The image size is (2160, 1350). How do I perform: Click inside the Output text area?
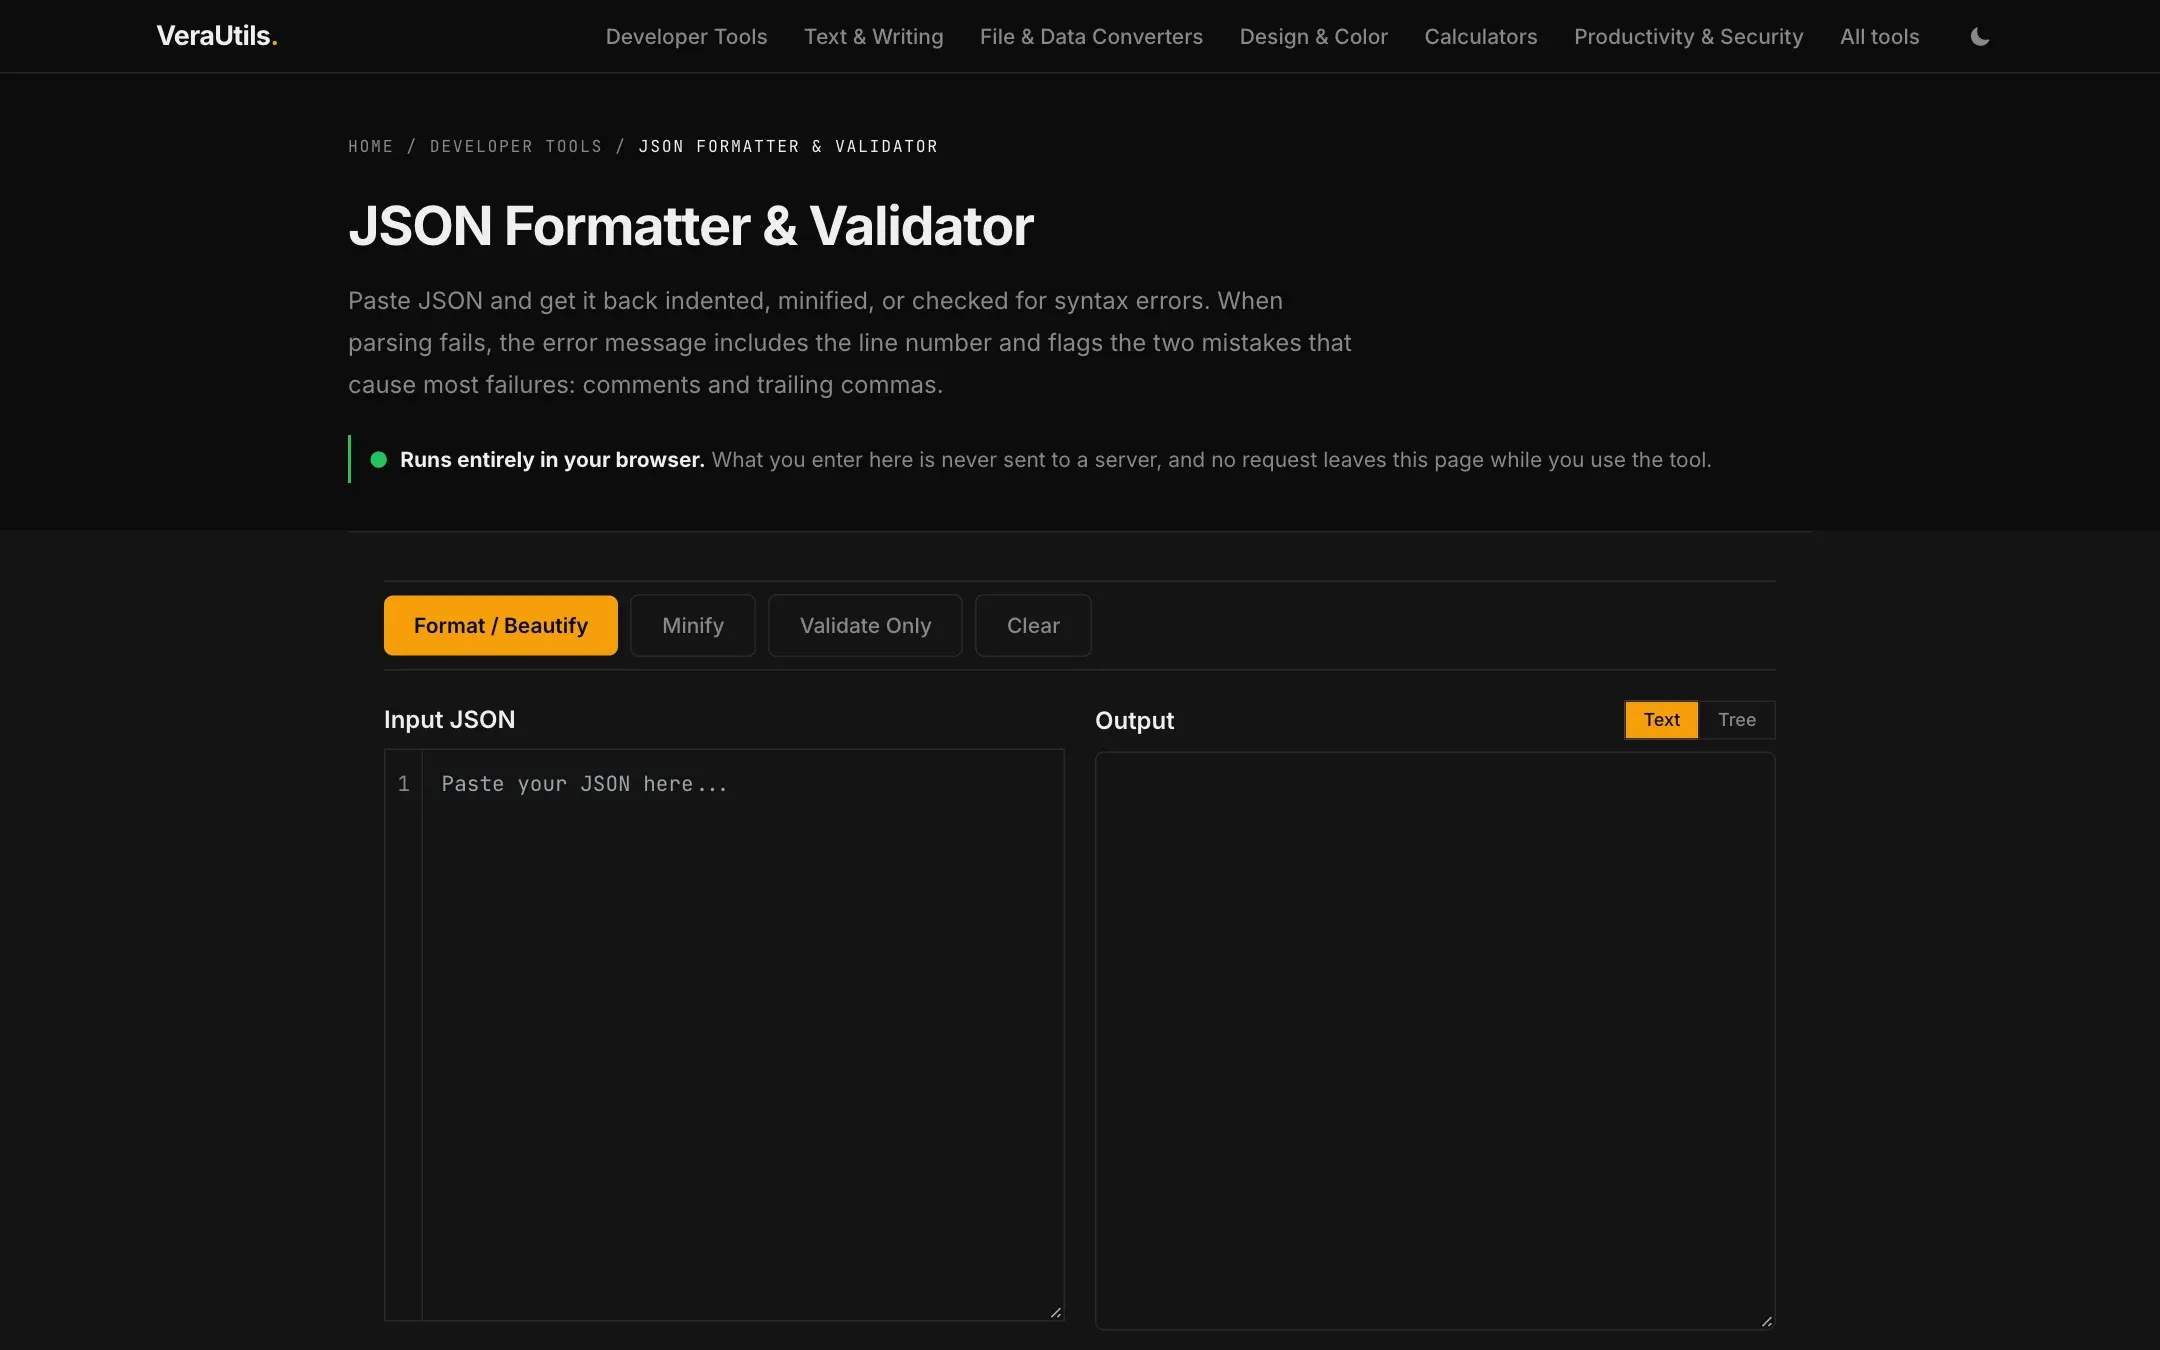coord(1435,1040)
